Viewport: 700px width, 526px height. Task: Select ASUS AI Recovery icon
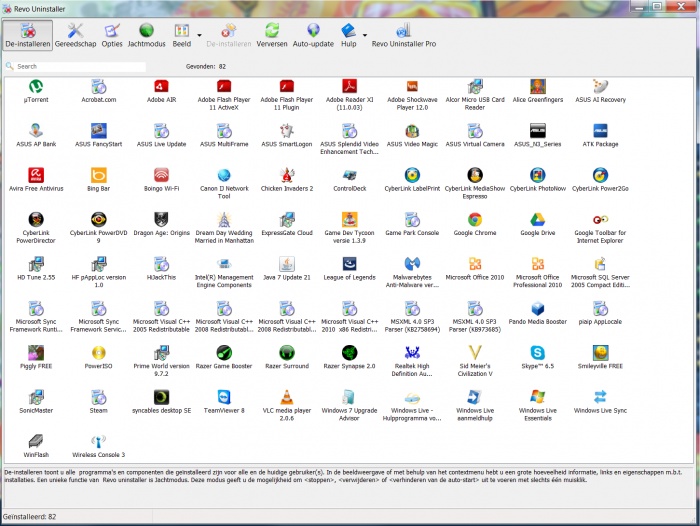pos(600,86)
